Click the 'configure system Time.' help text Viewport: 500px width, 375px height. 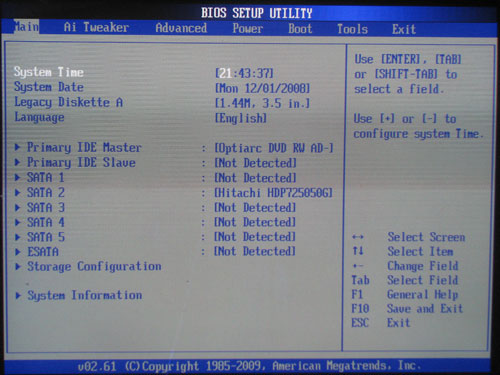tap(418, 134)
